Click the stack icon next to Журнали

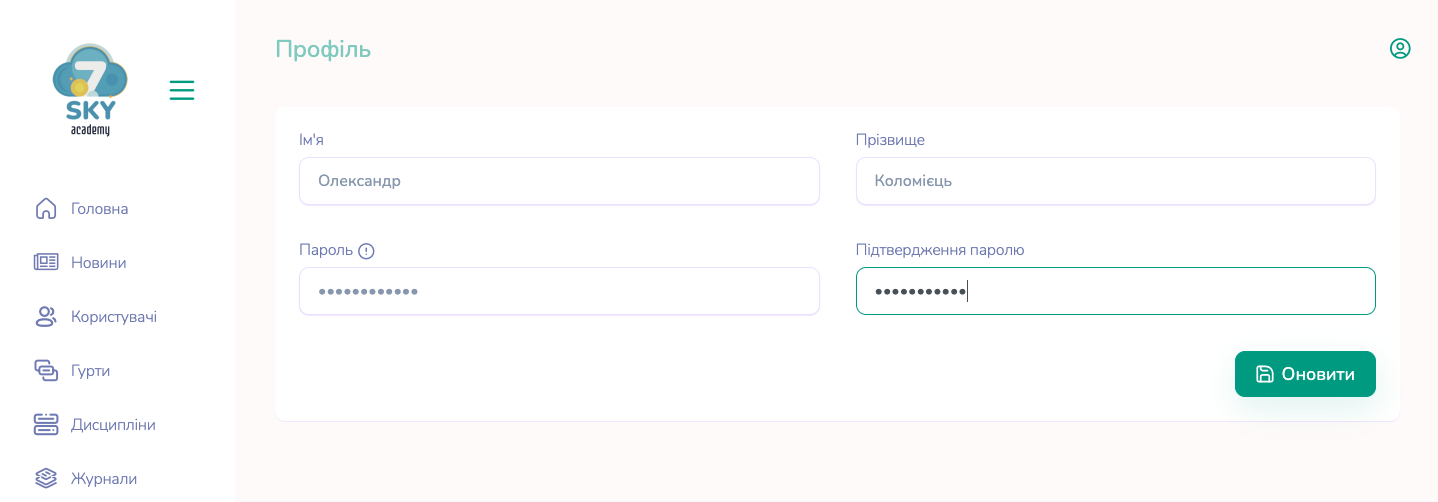point(46,478)
